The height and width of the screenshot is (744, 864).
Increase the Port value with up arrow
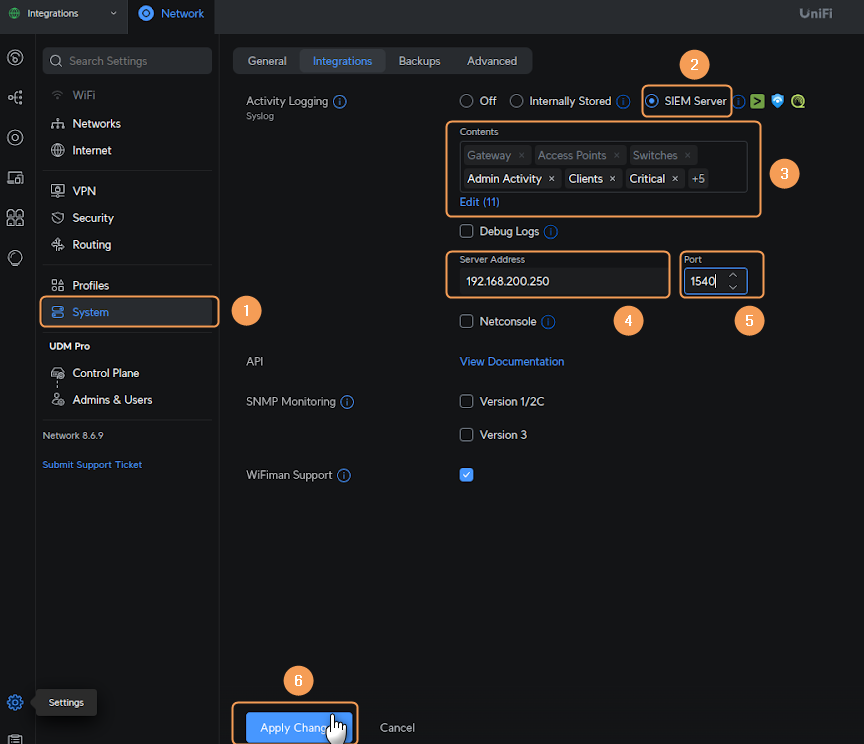pos(733,275)
